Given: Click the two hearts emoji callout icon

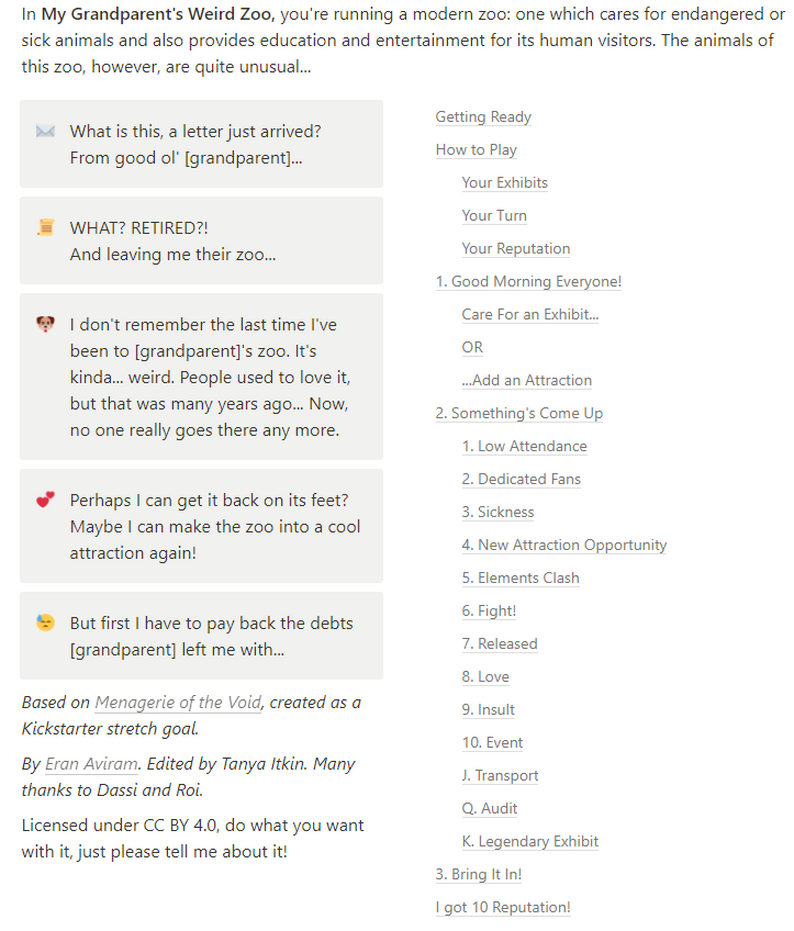Looking at the screenshot, I should click(x=45, y=500).
